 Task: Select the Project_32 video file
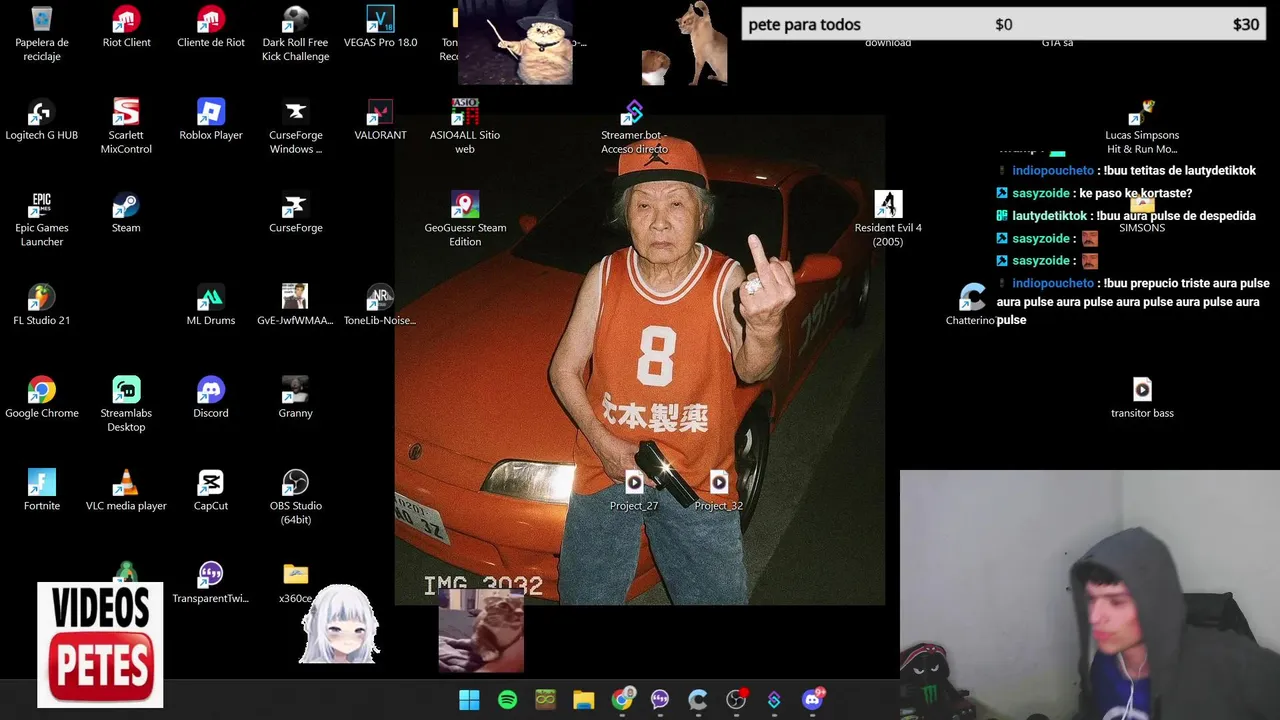719,491
